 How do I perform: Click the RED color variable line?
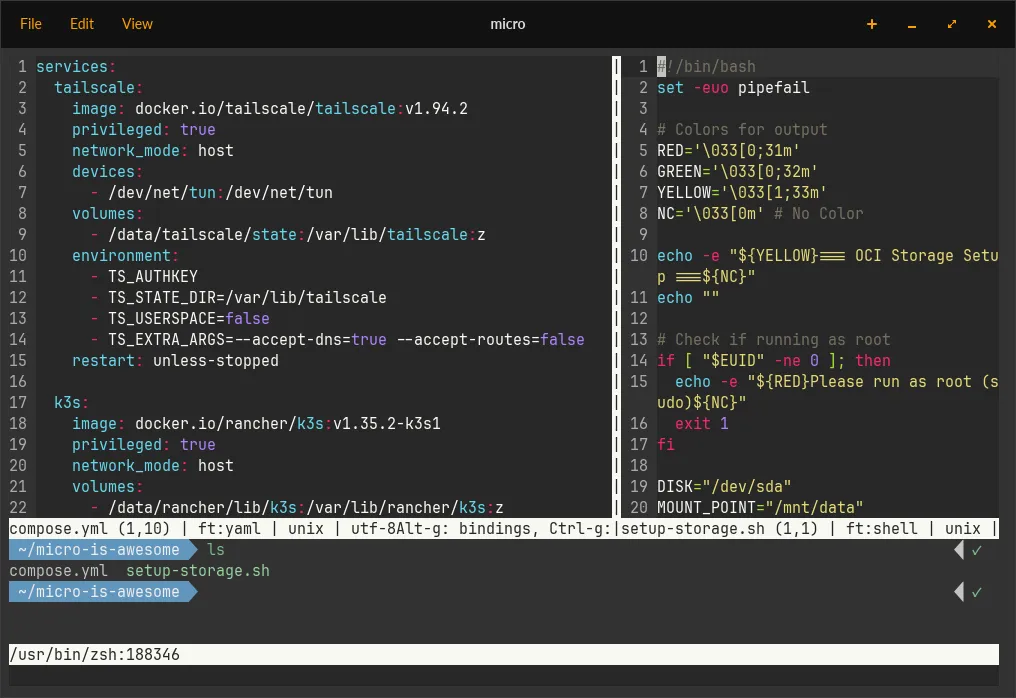tap(728, 150)
